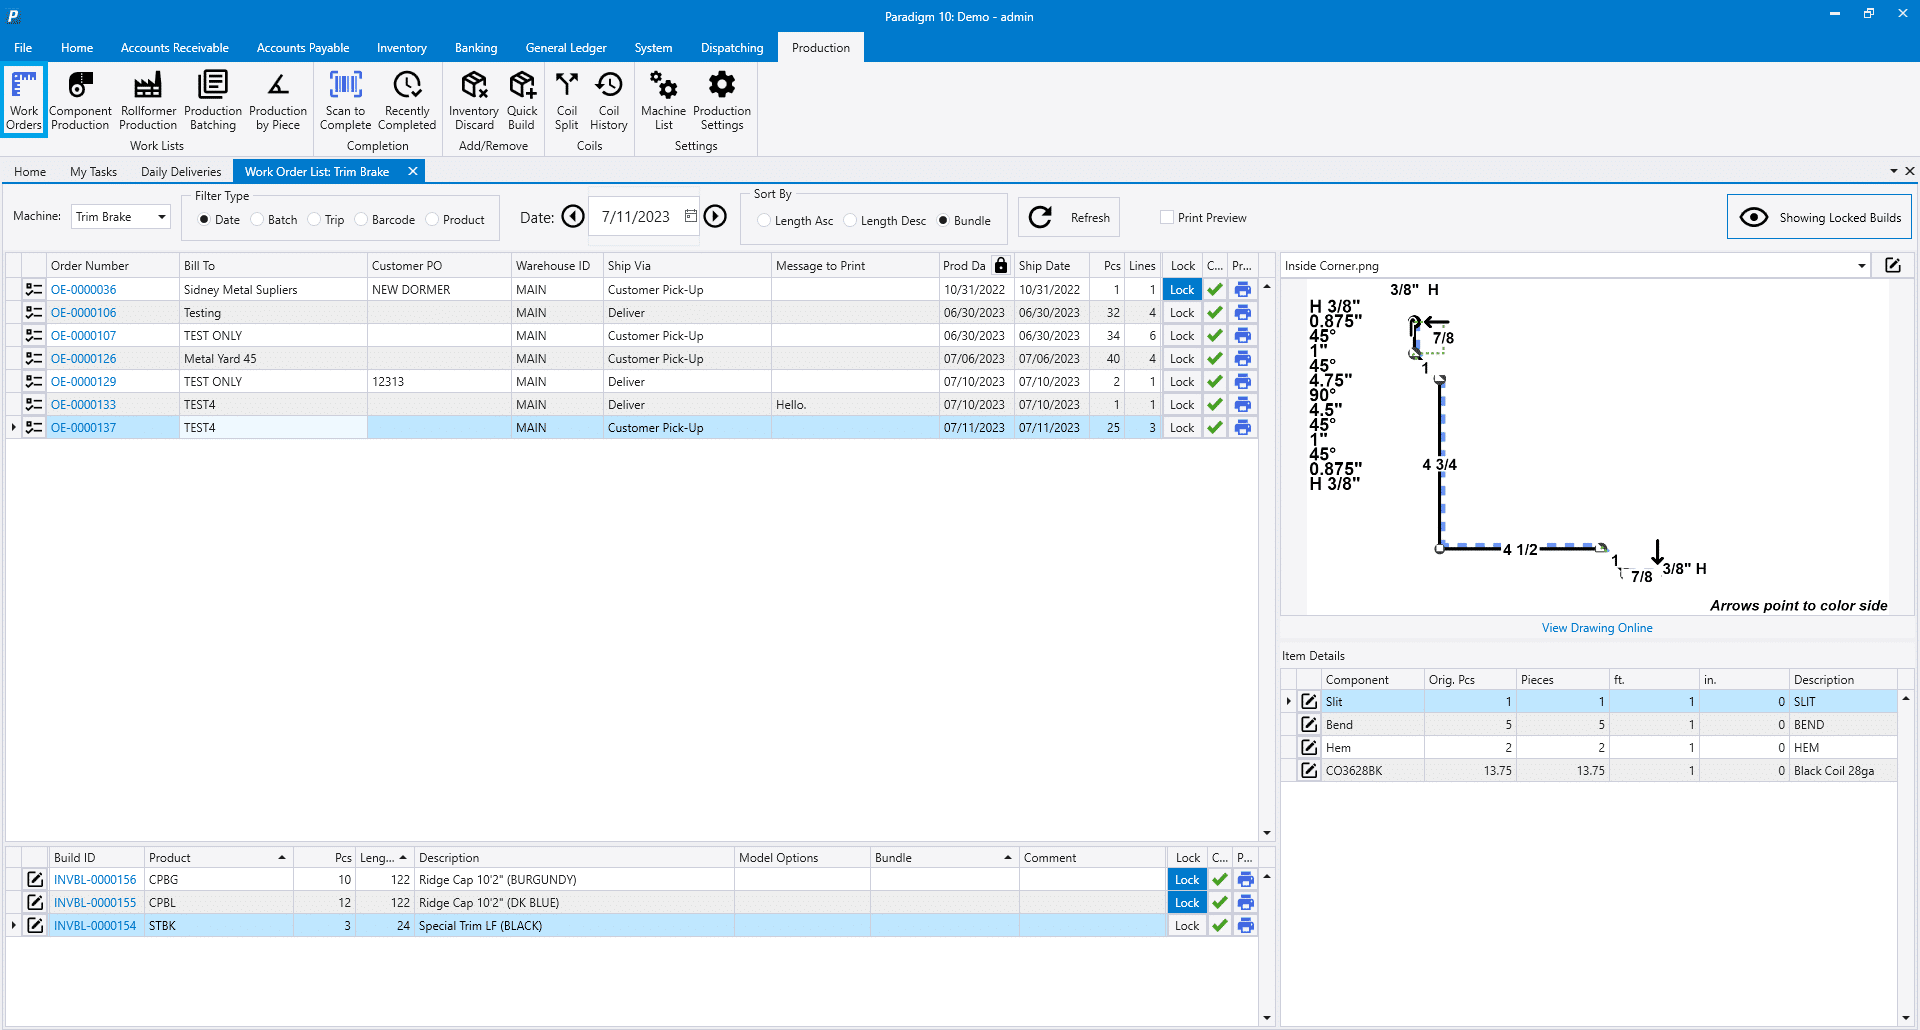Sort by Length Desc

850,221
